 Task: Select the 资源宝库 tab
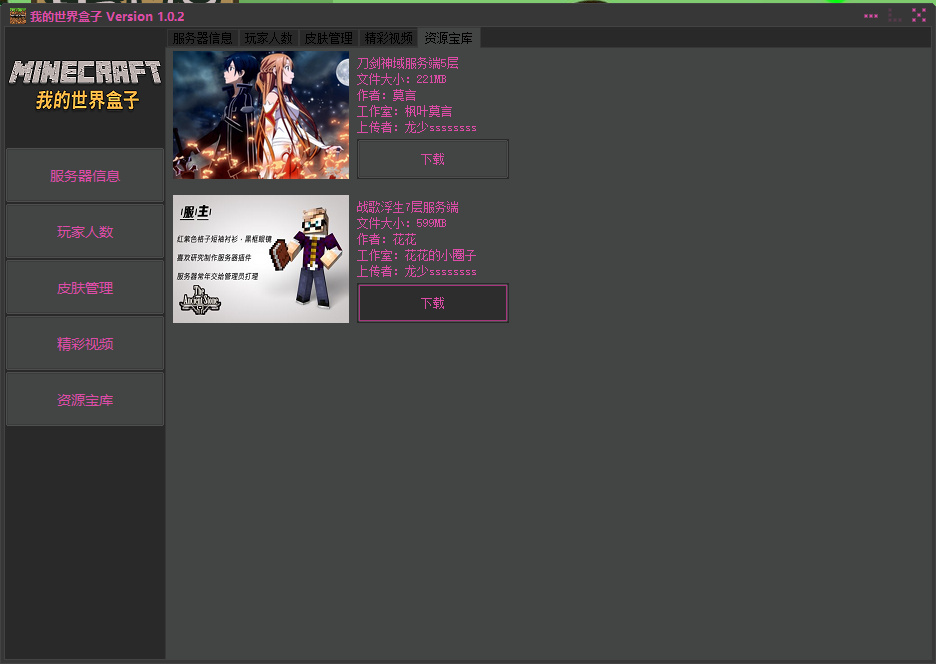pos(448,38)
